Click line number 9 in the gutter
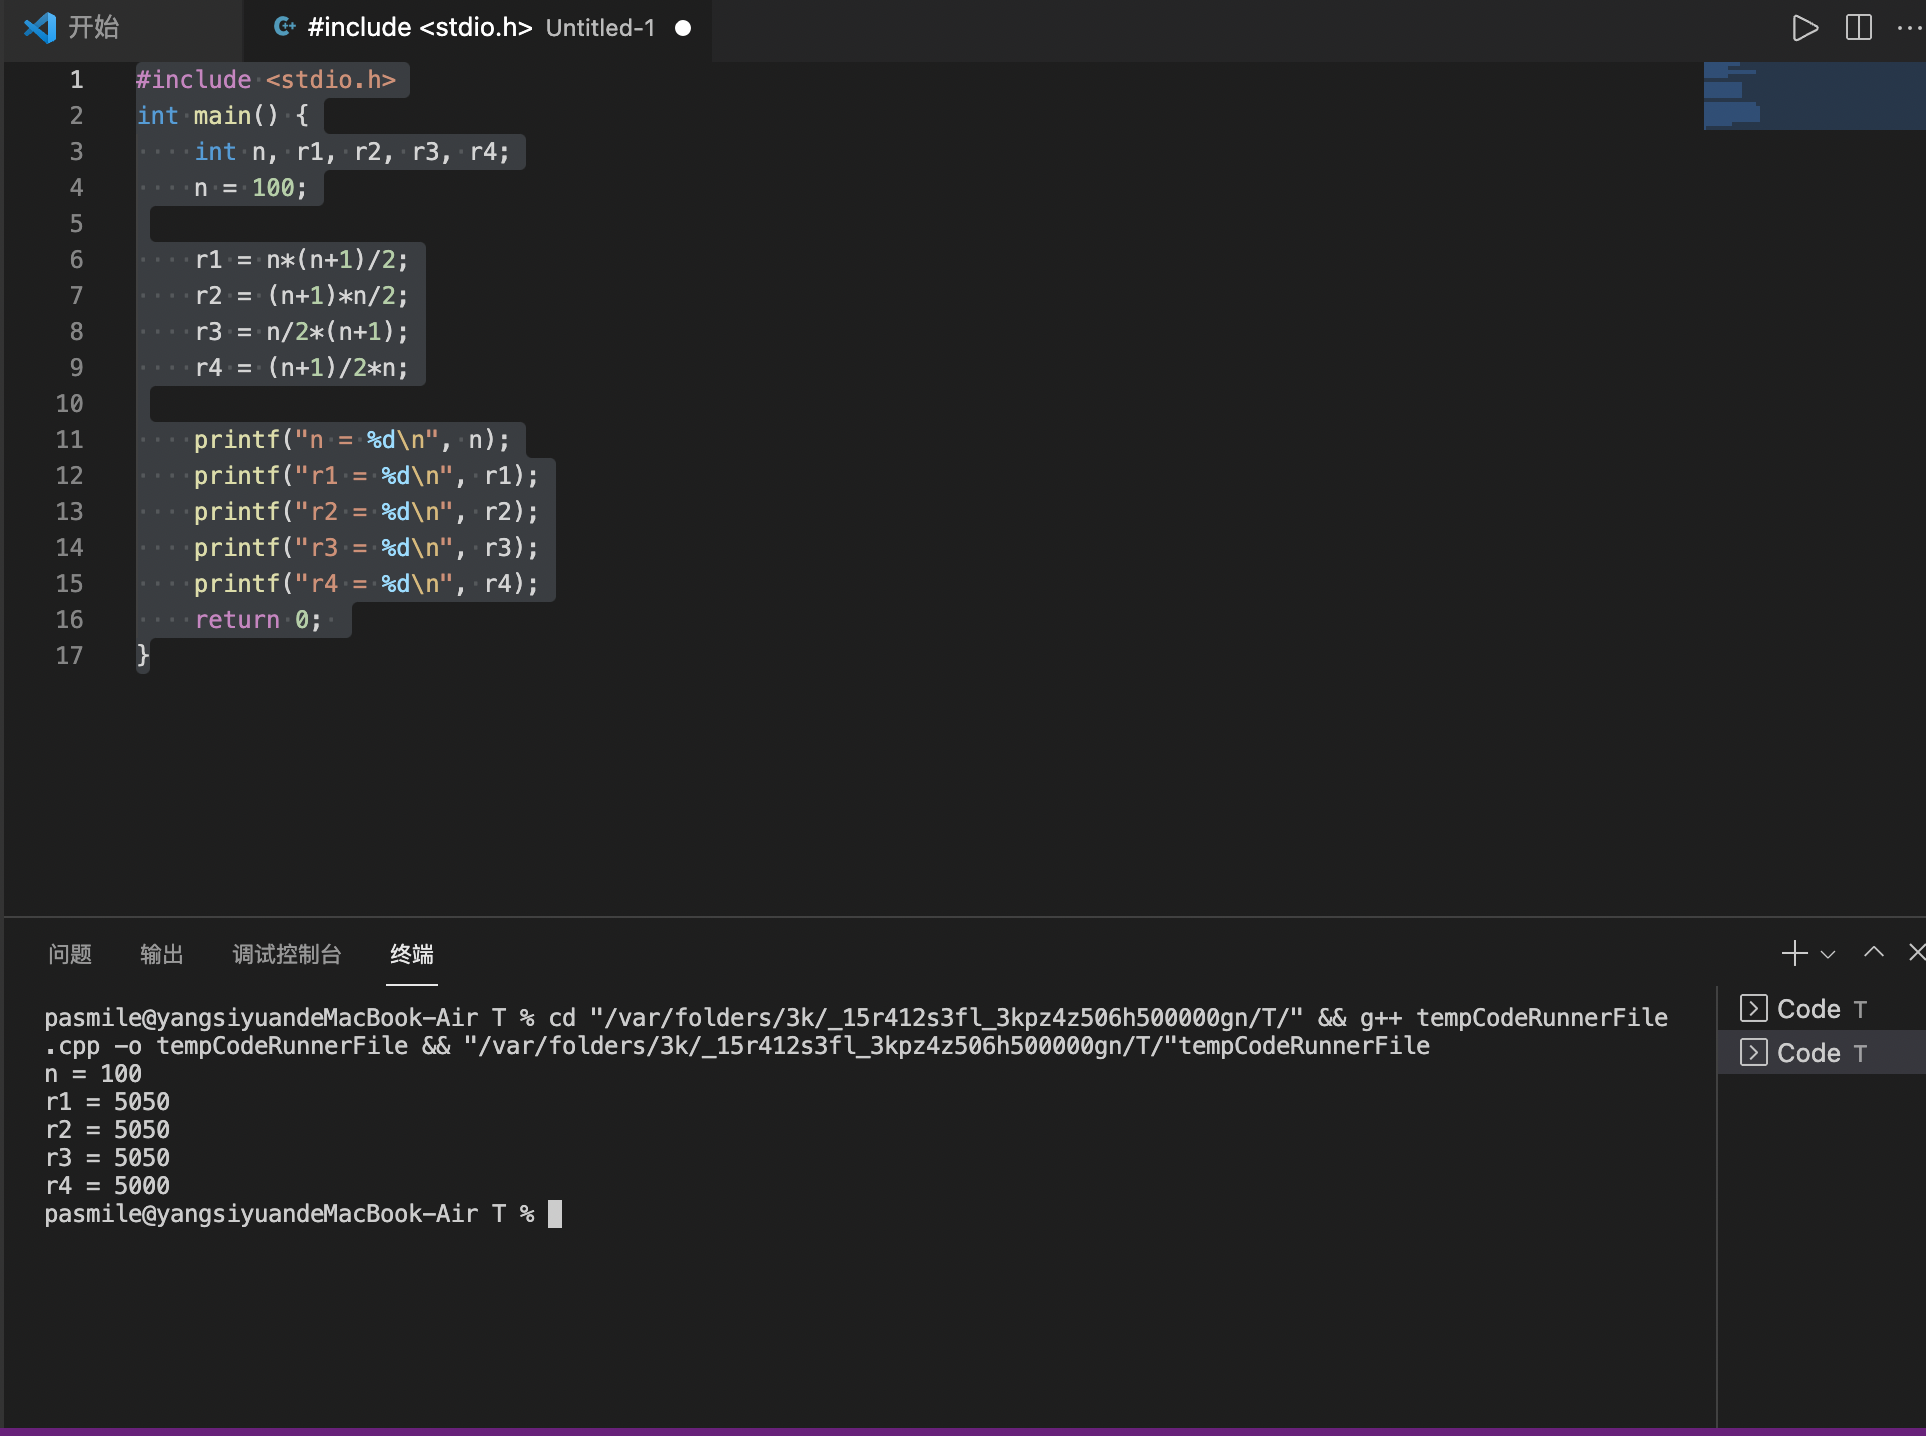 click(x=76, y=367)
